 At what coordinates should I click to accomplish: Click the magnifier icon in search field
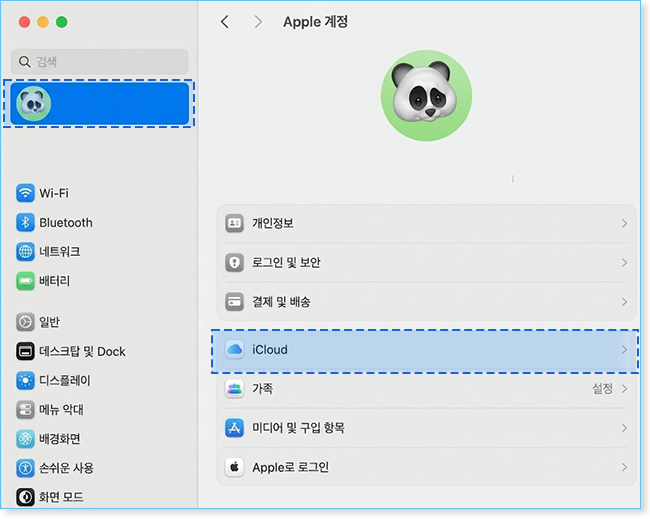pyautogui.click(x=25, y=62)
